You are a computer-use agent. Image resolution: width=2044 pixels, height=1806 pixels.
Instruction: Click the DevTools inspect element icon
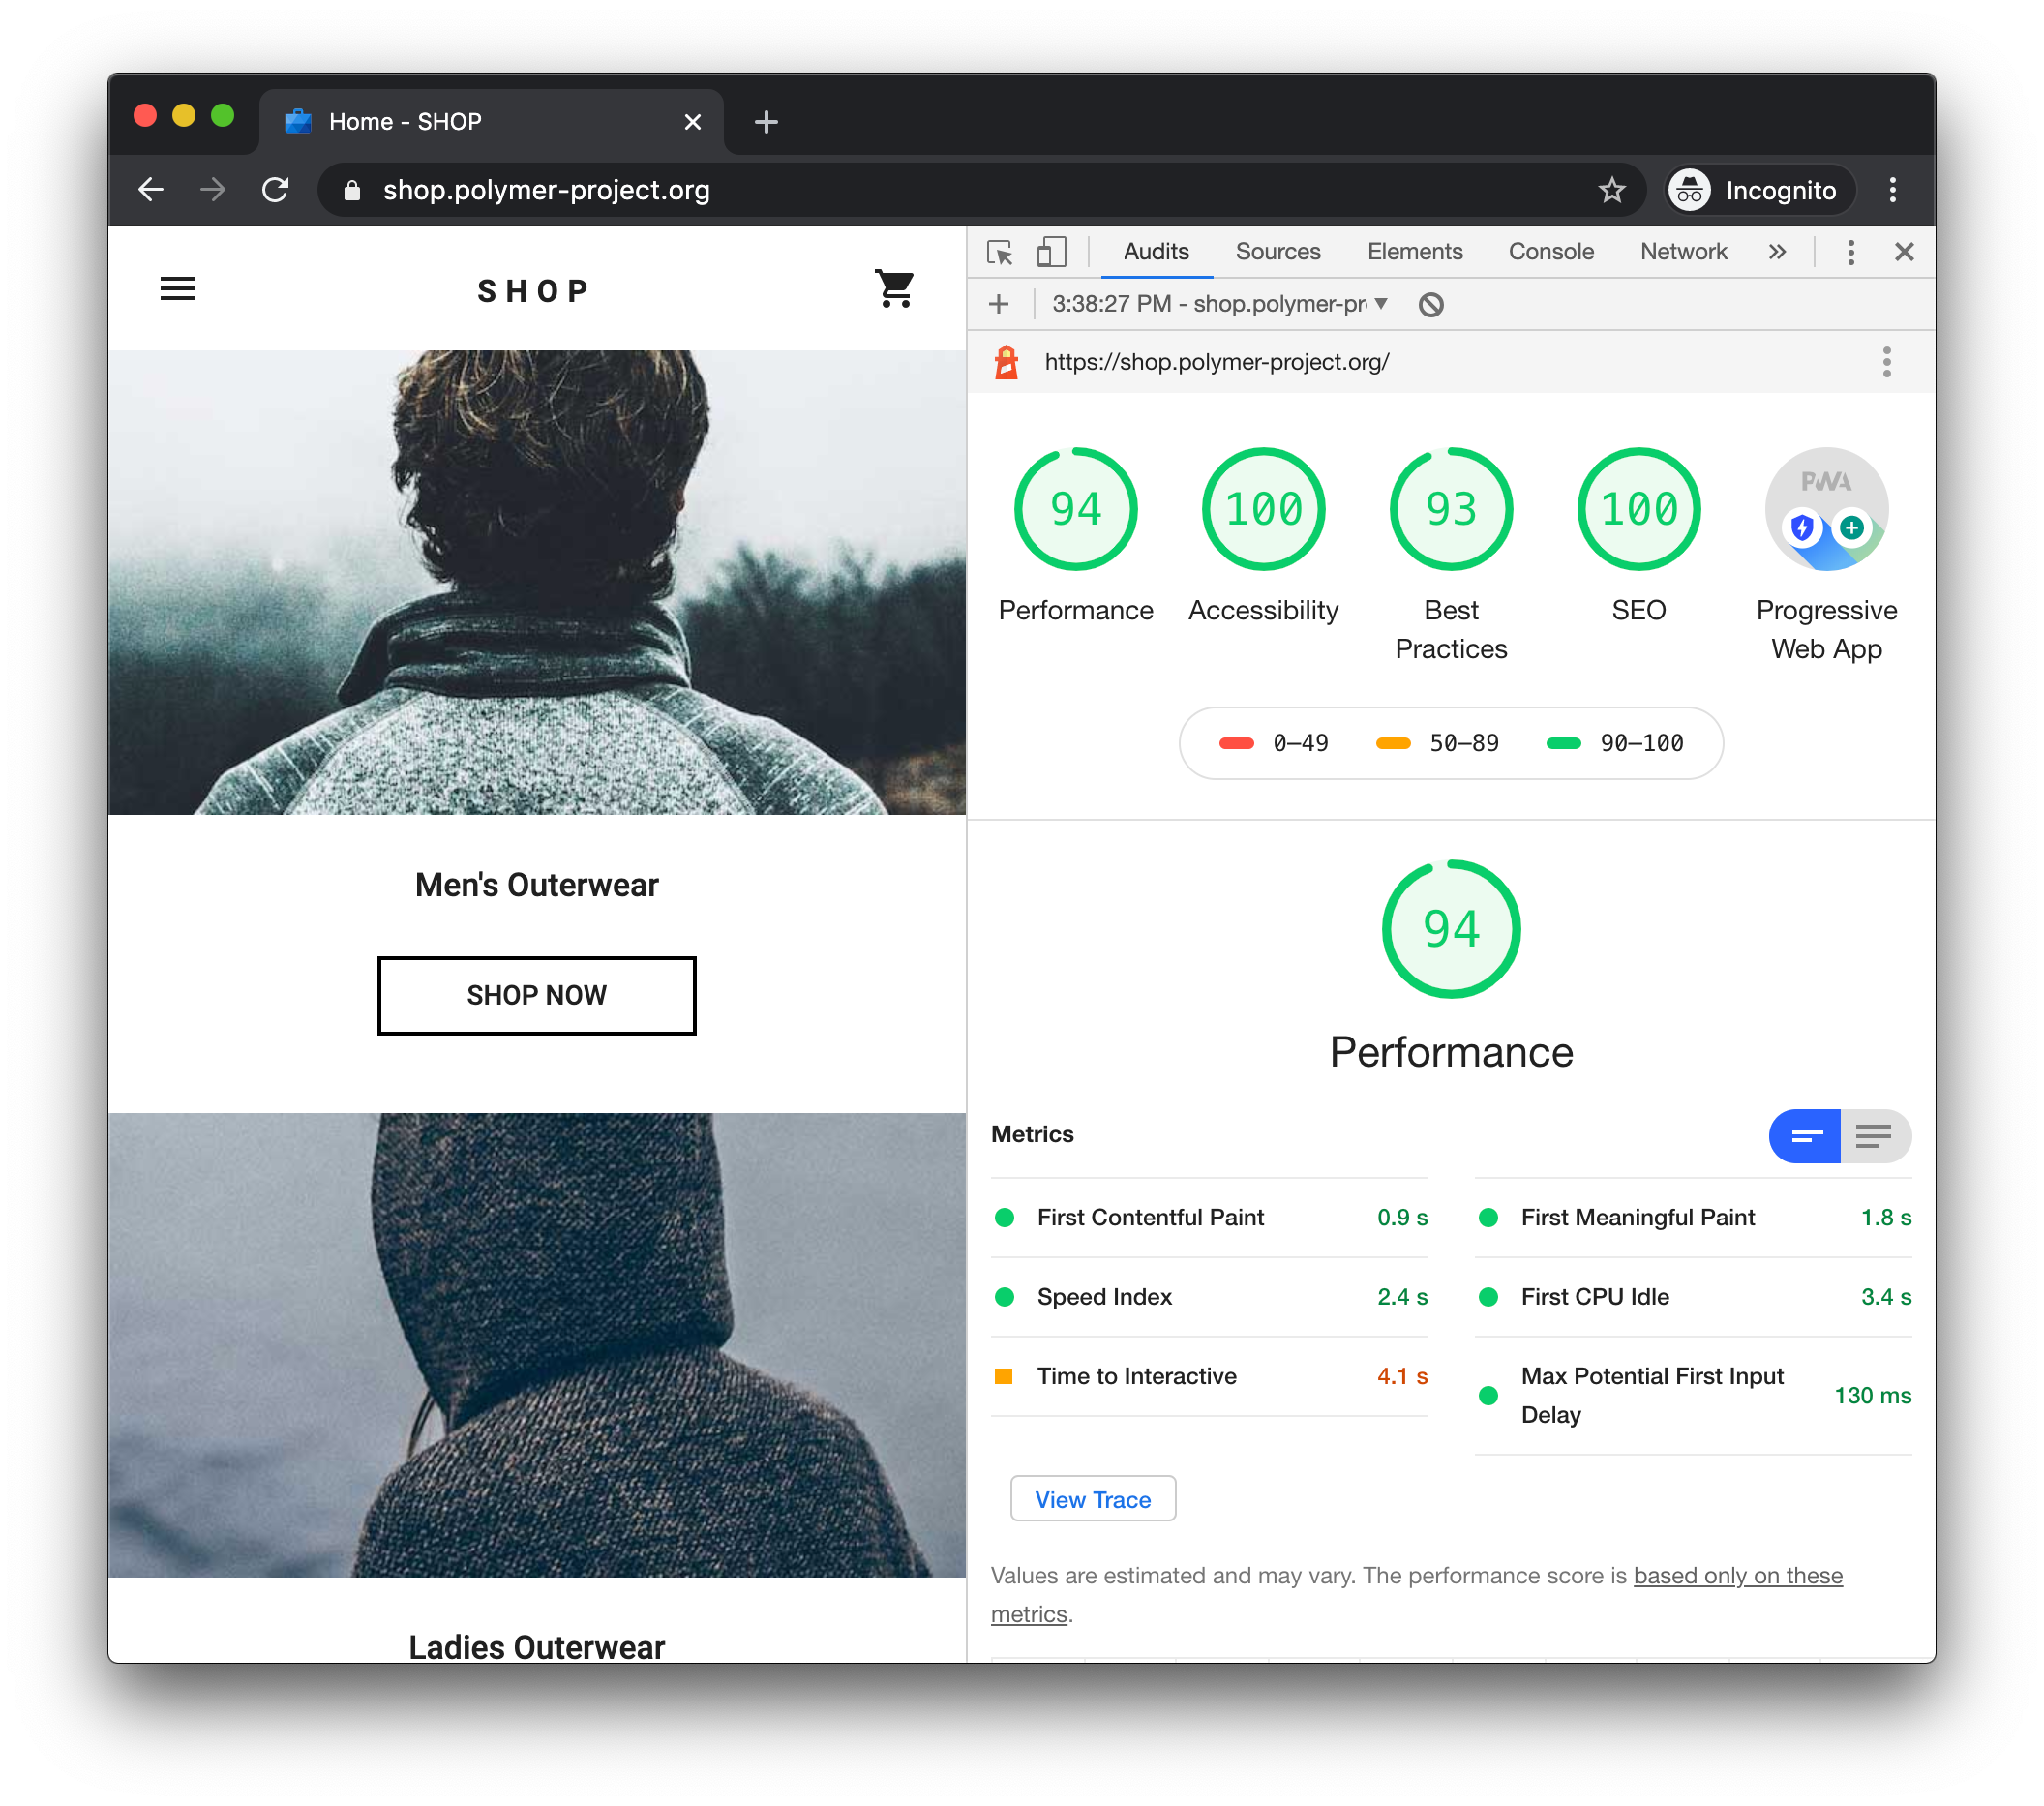click(x=1004, y=251)
